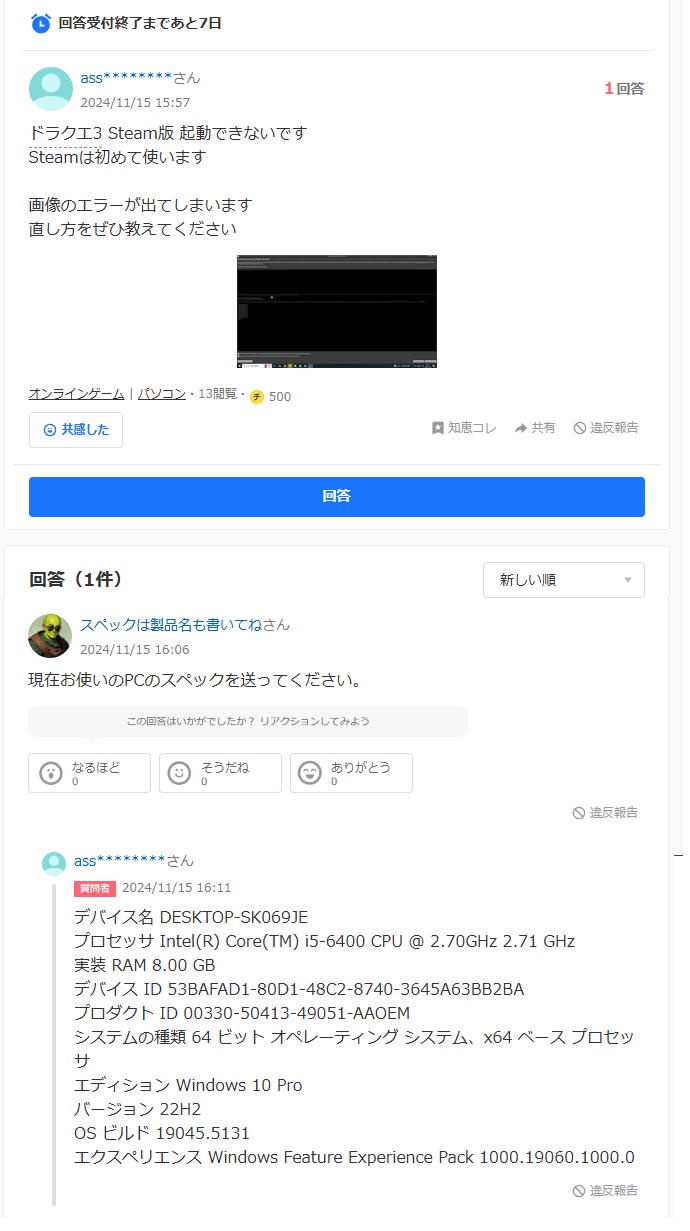Click the 知恵コレ bookmark icon
690x1231 pixels.
437,428
